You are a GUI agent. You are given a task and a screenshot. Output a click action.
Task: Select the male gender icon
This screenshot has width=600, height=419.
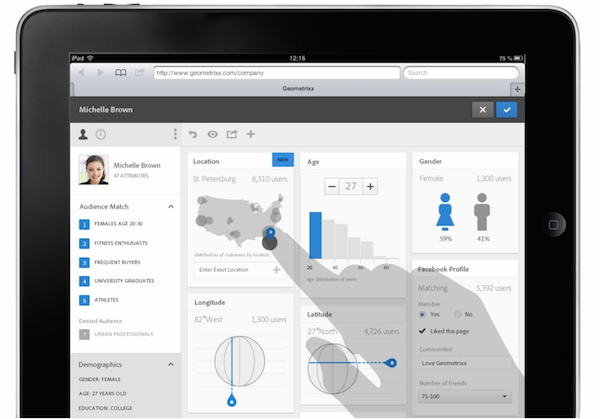482,212
